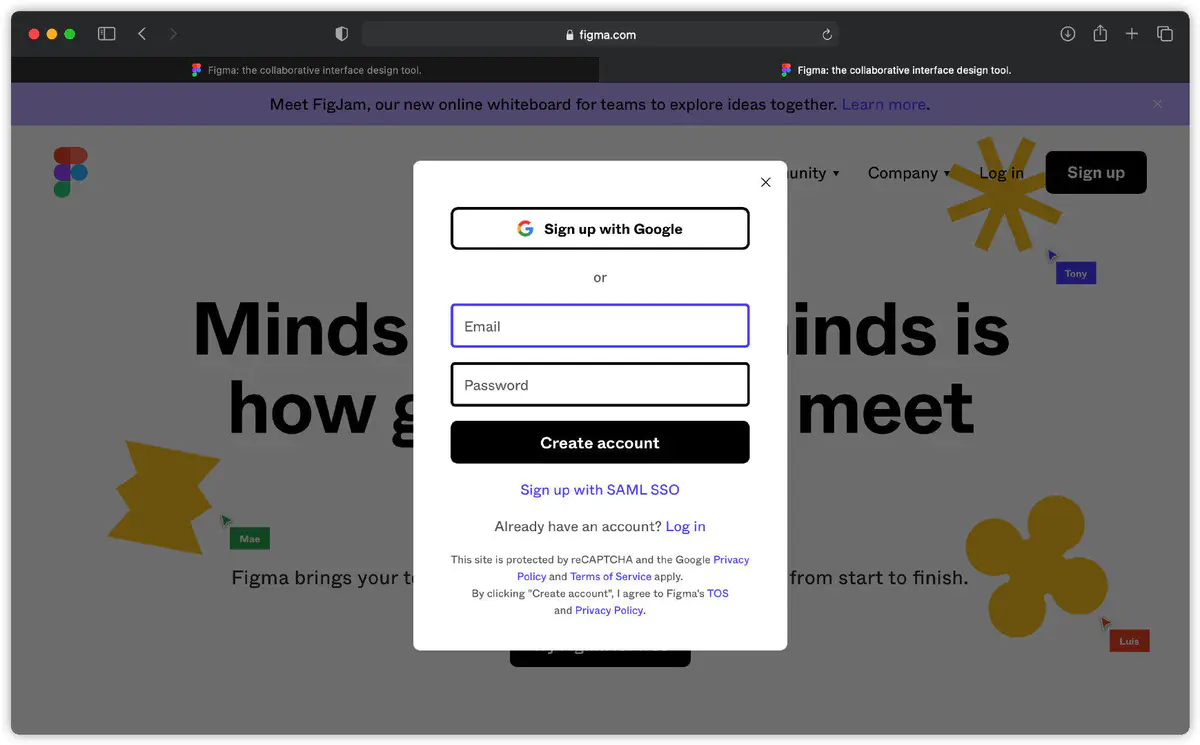Screen dimensions: 1200x745
Task: Open Log in in the header
Action: [x=1001, y=173]
